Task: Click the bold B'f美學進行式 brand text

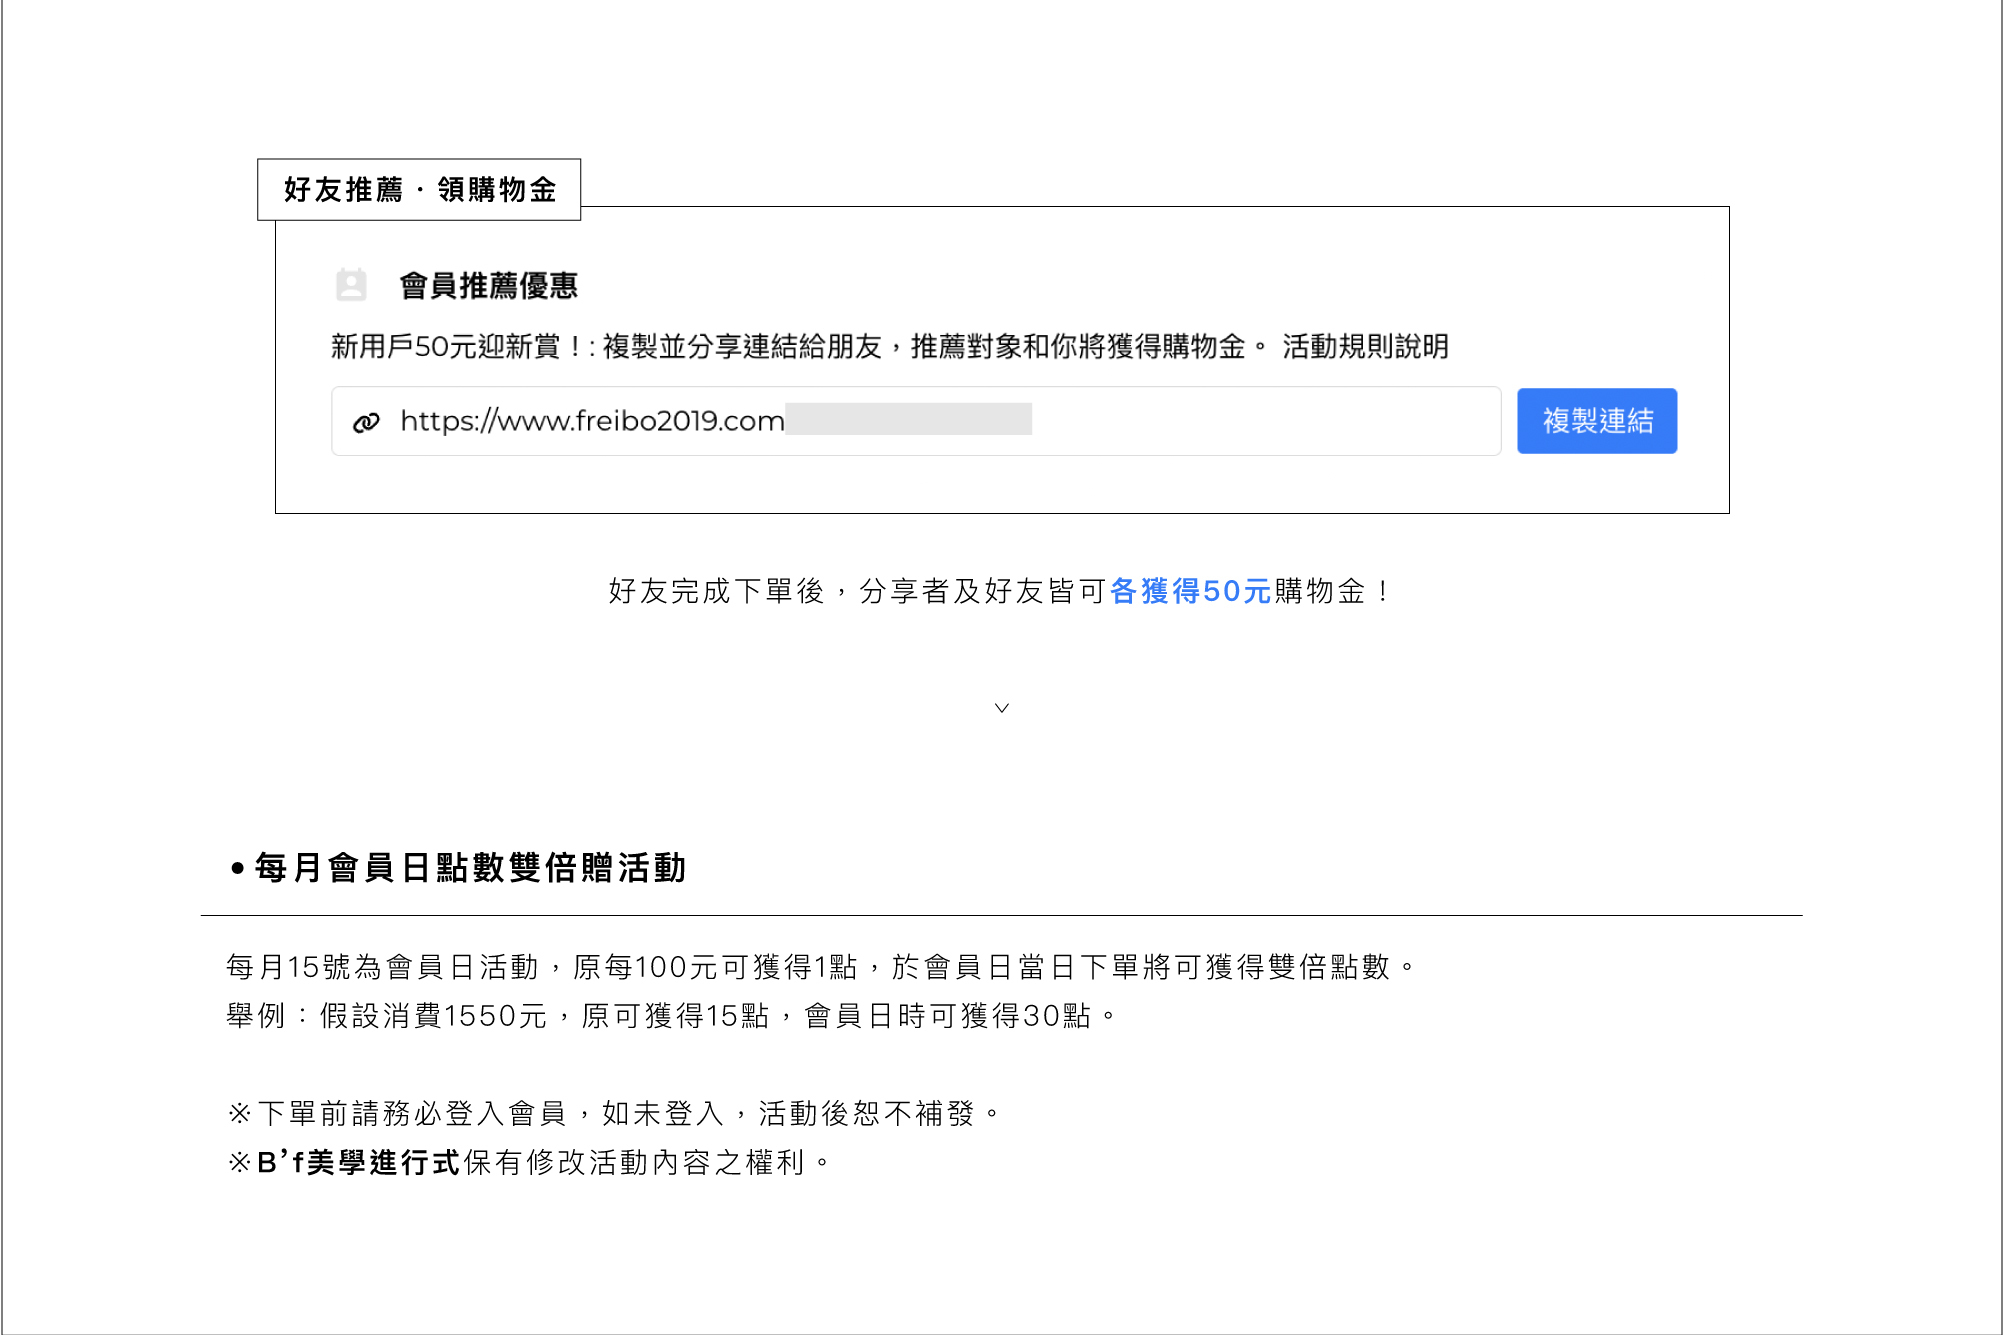Action: pyautogui.click(x=358, y=1162)
